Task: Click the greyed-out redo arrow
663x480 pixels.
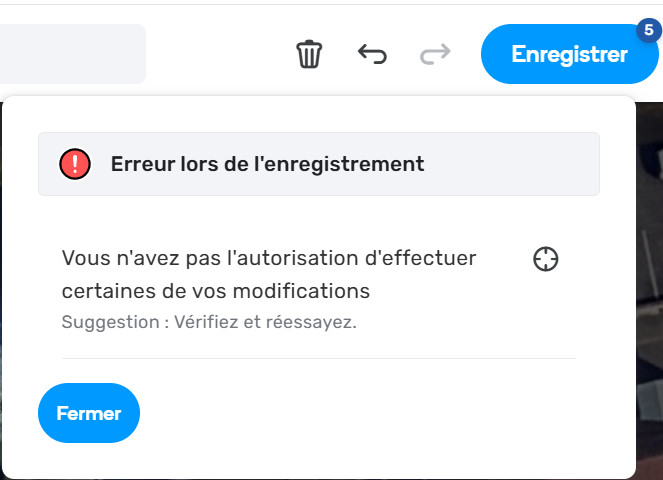Action: point(435,54)
